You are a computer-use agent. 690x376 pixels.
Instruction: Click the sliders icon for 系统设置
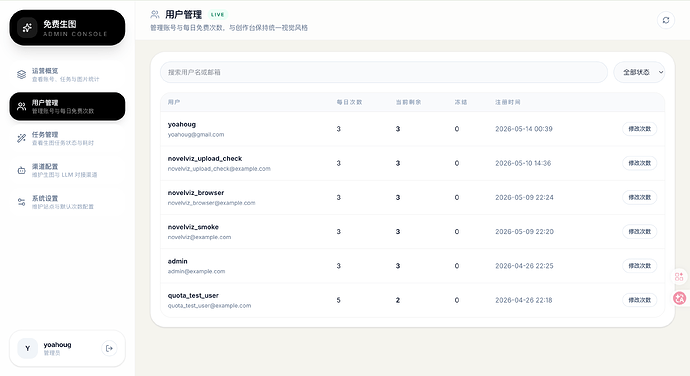tap(22, 202)
